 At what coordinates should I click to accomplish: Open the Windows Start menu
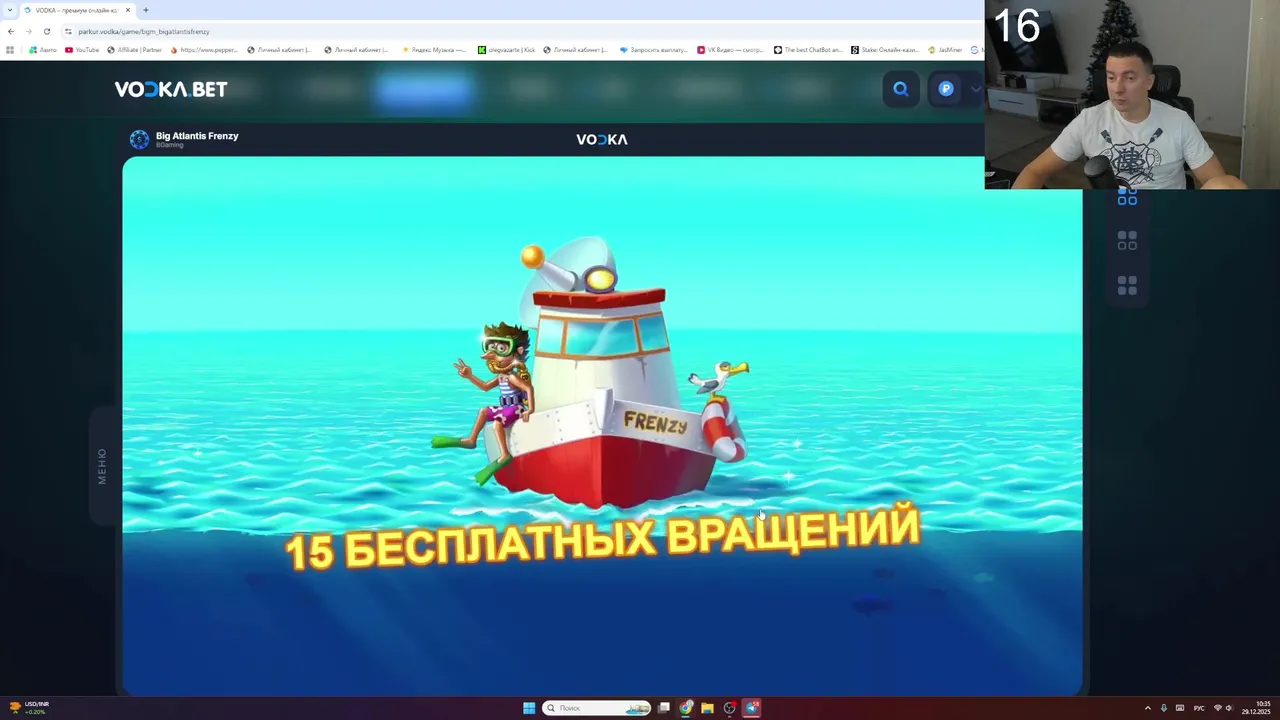[529, 708]
